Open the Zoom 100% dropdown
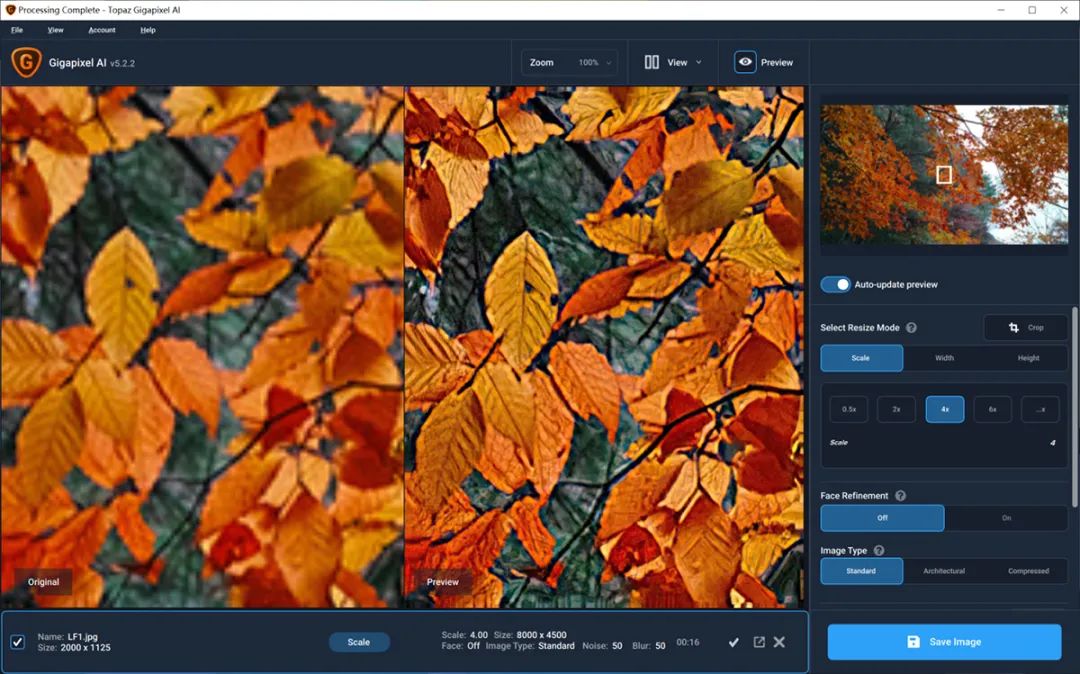The height and width of the screenshot is (674, 1080). pos(568,62)
